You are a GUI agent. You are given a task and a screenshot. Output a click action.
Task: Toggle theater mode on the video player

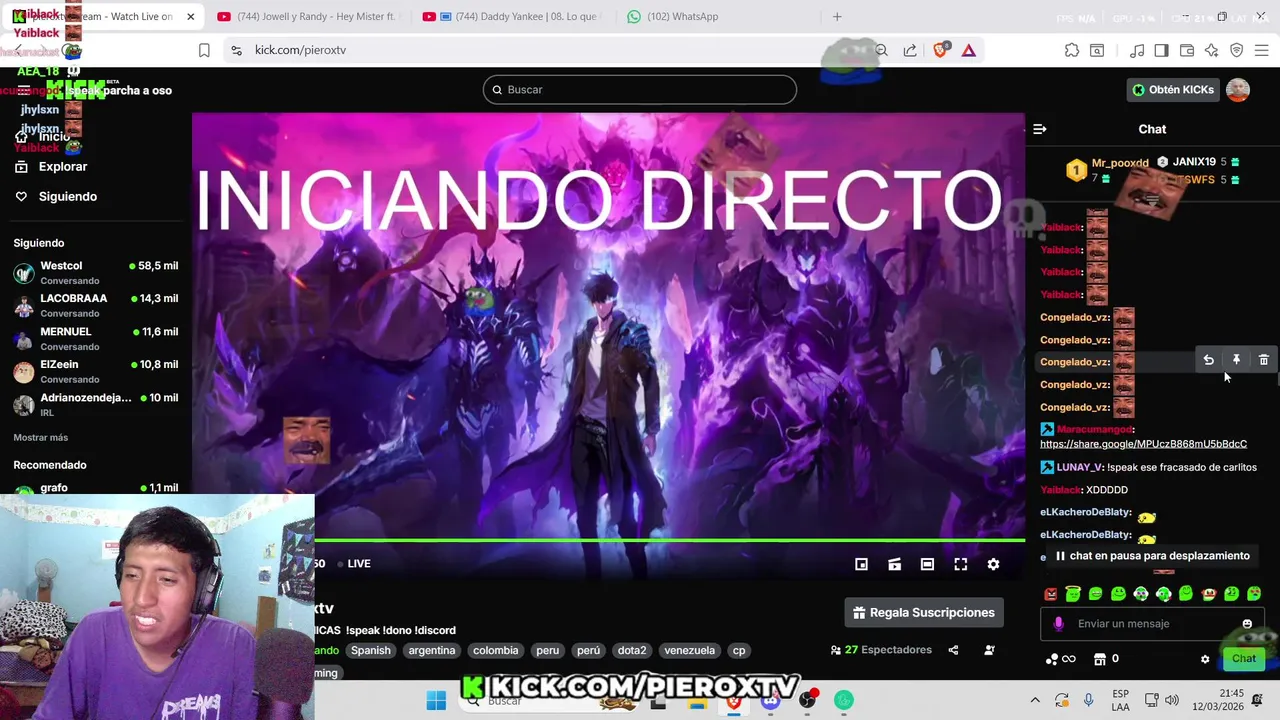[927, 564]
